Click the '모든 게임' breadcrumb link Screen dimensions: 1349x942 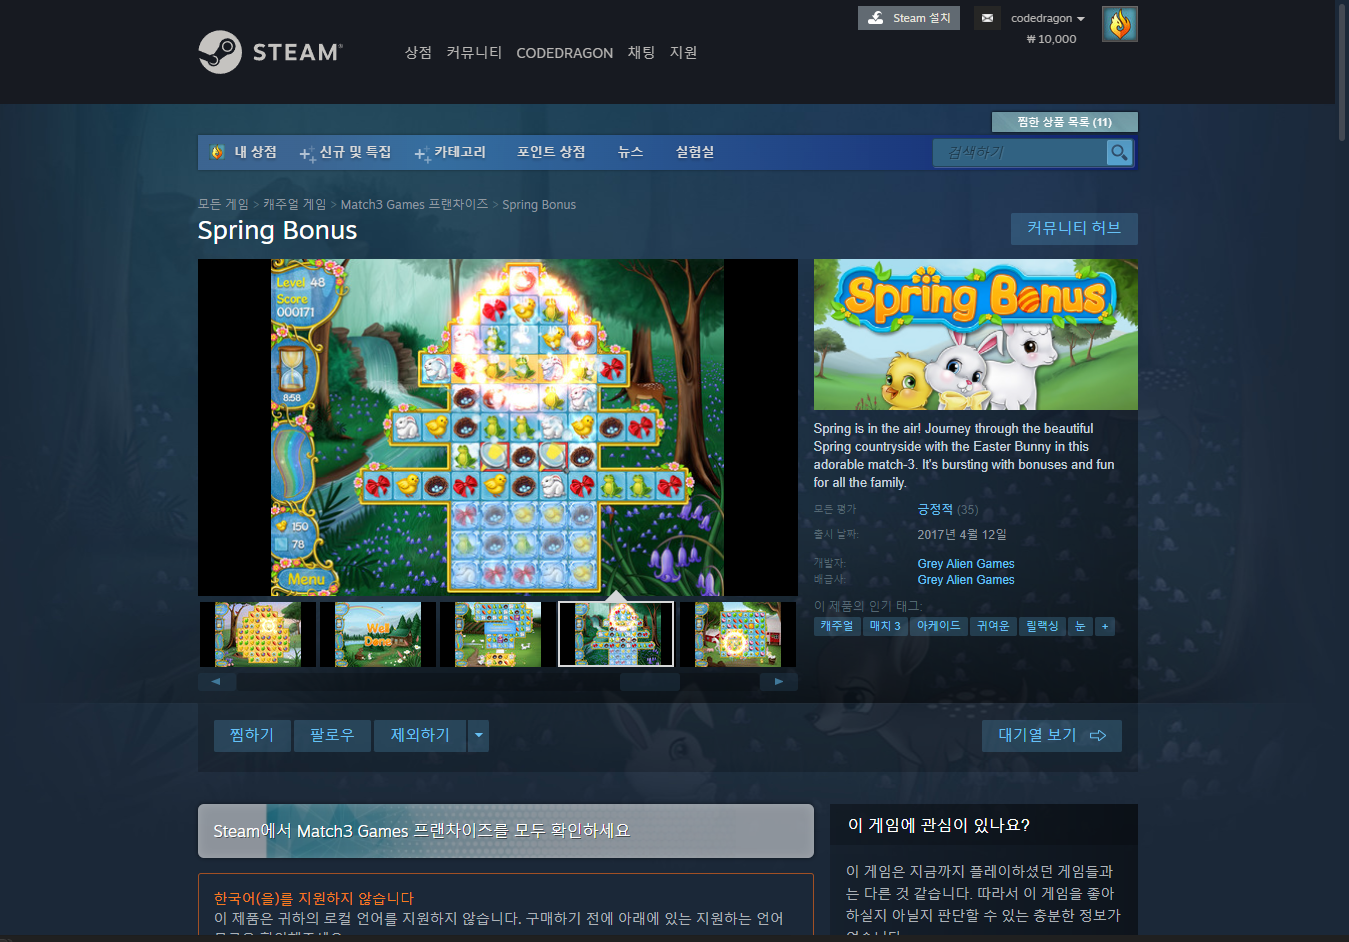(223, 204)
